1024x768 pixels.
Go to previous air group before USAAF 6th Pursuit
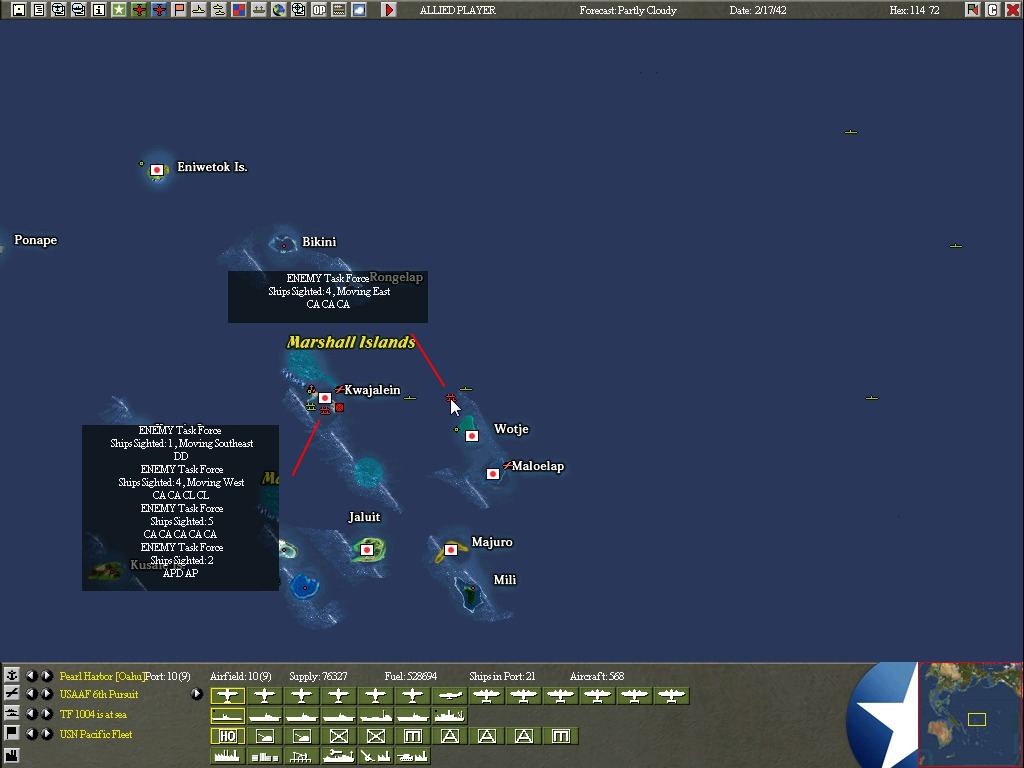(x=31, y=694)
